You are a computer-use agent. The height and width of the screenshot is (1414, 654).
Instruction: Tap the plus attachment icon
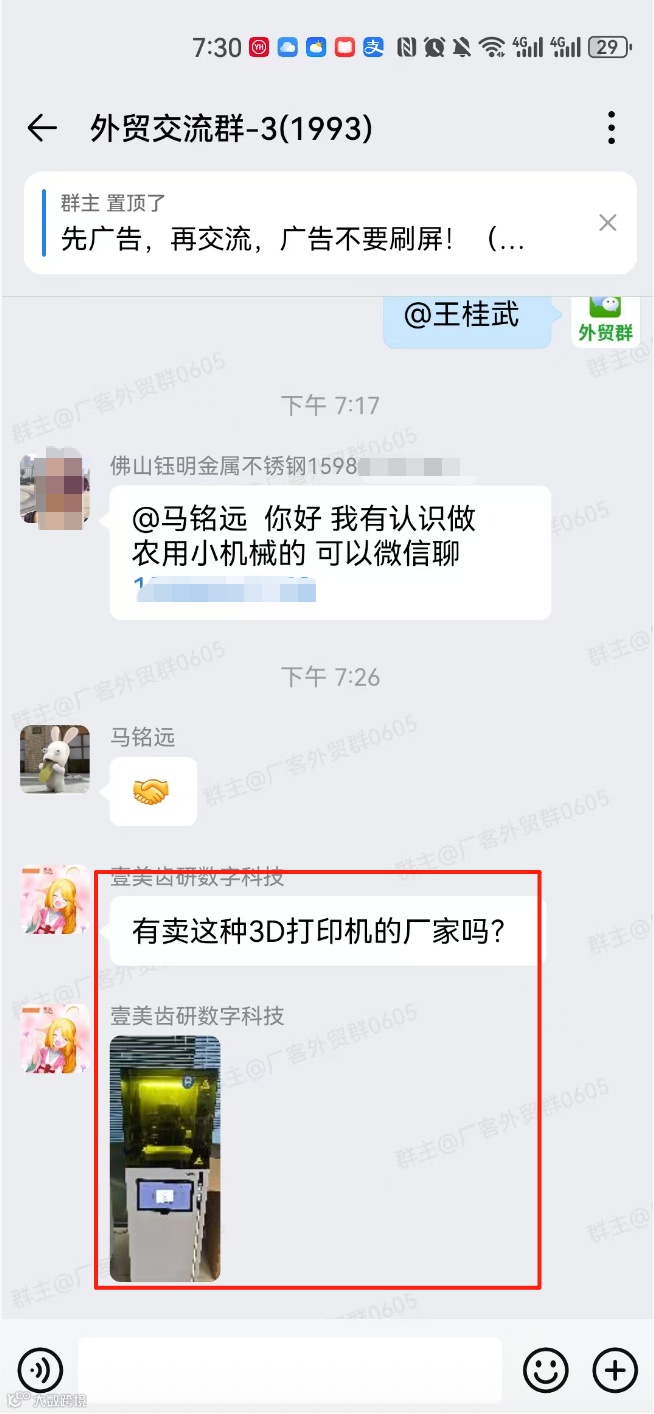[615, 1370]
